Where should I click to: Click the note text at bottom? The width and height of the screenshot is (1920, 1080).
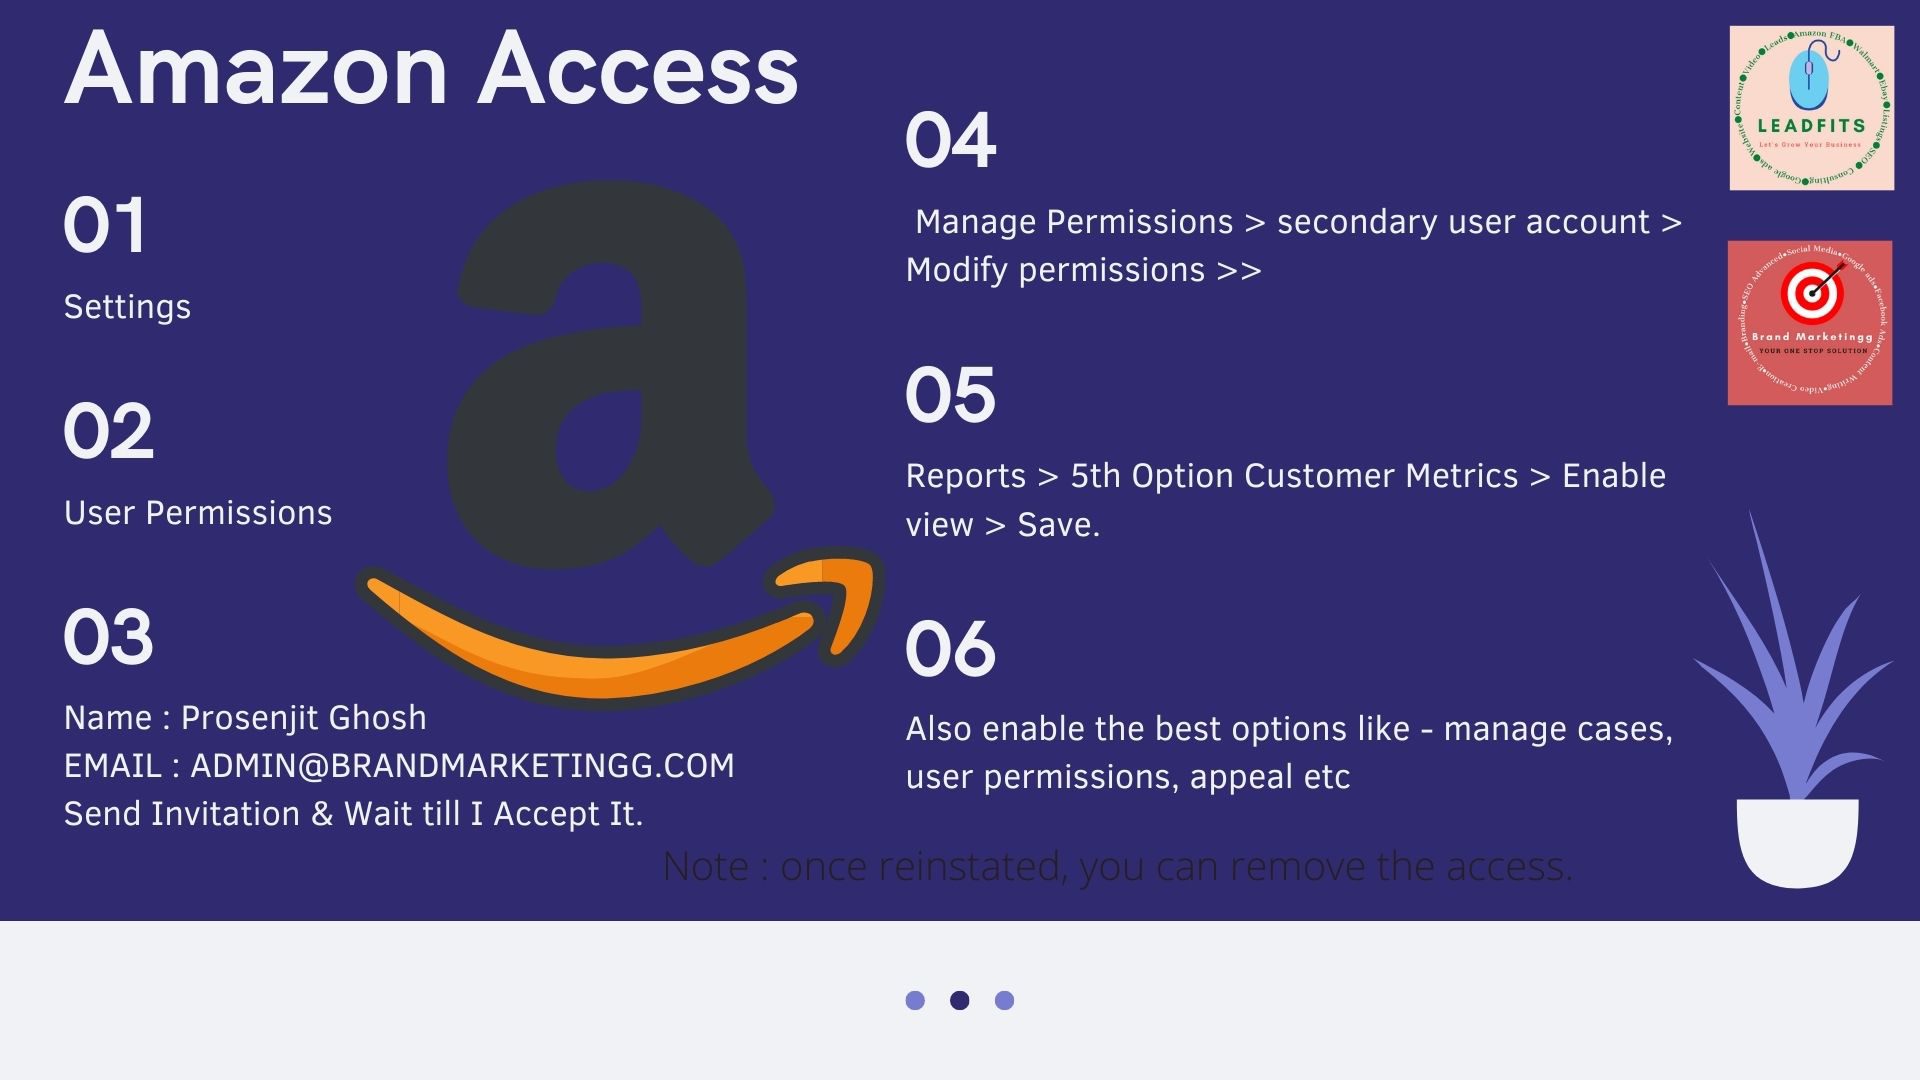[1118, 864]
